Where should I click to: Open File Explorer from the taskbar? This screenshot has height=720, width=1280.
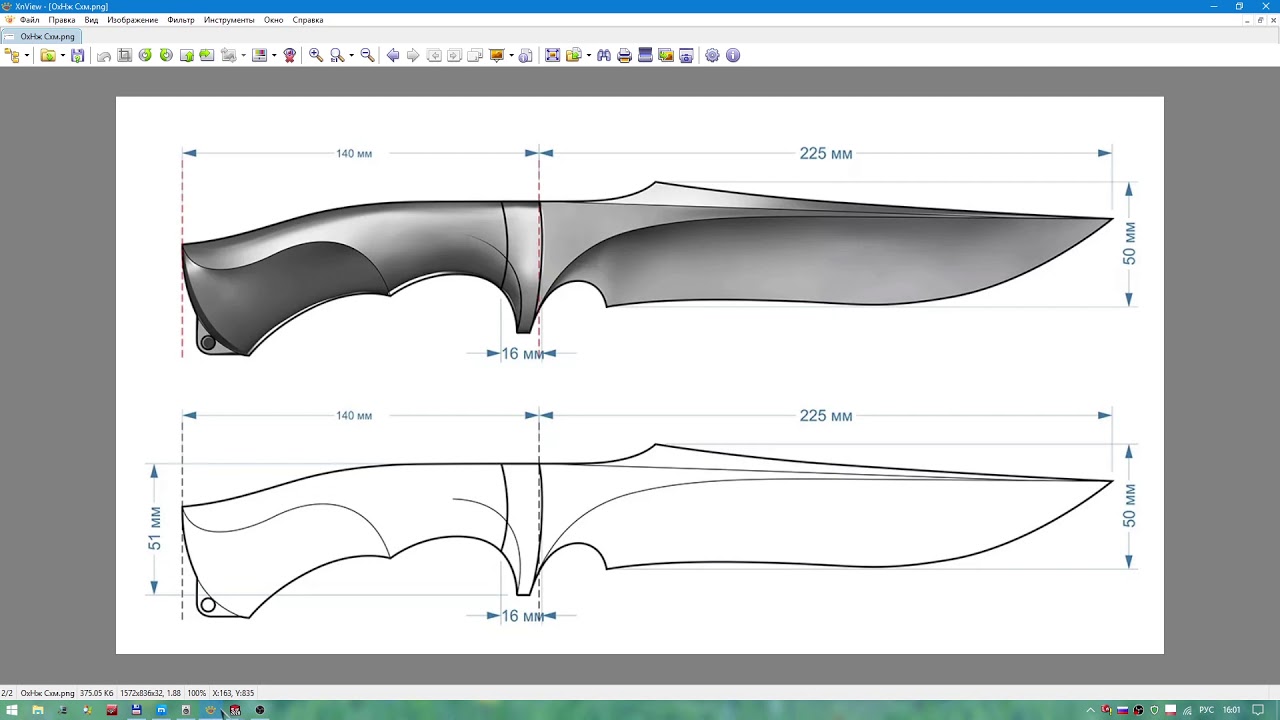coord(38,710)
